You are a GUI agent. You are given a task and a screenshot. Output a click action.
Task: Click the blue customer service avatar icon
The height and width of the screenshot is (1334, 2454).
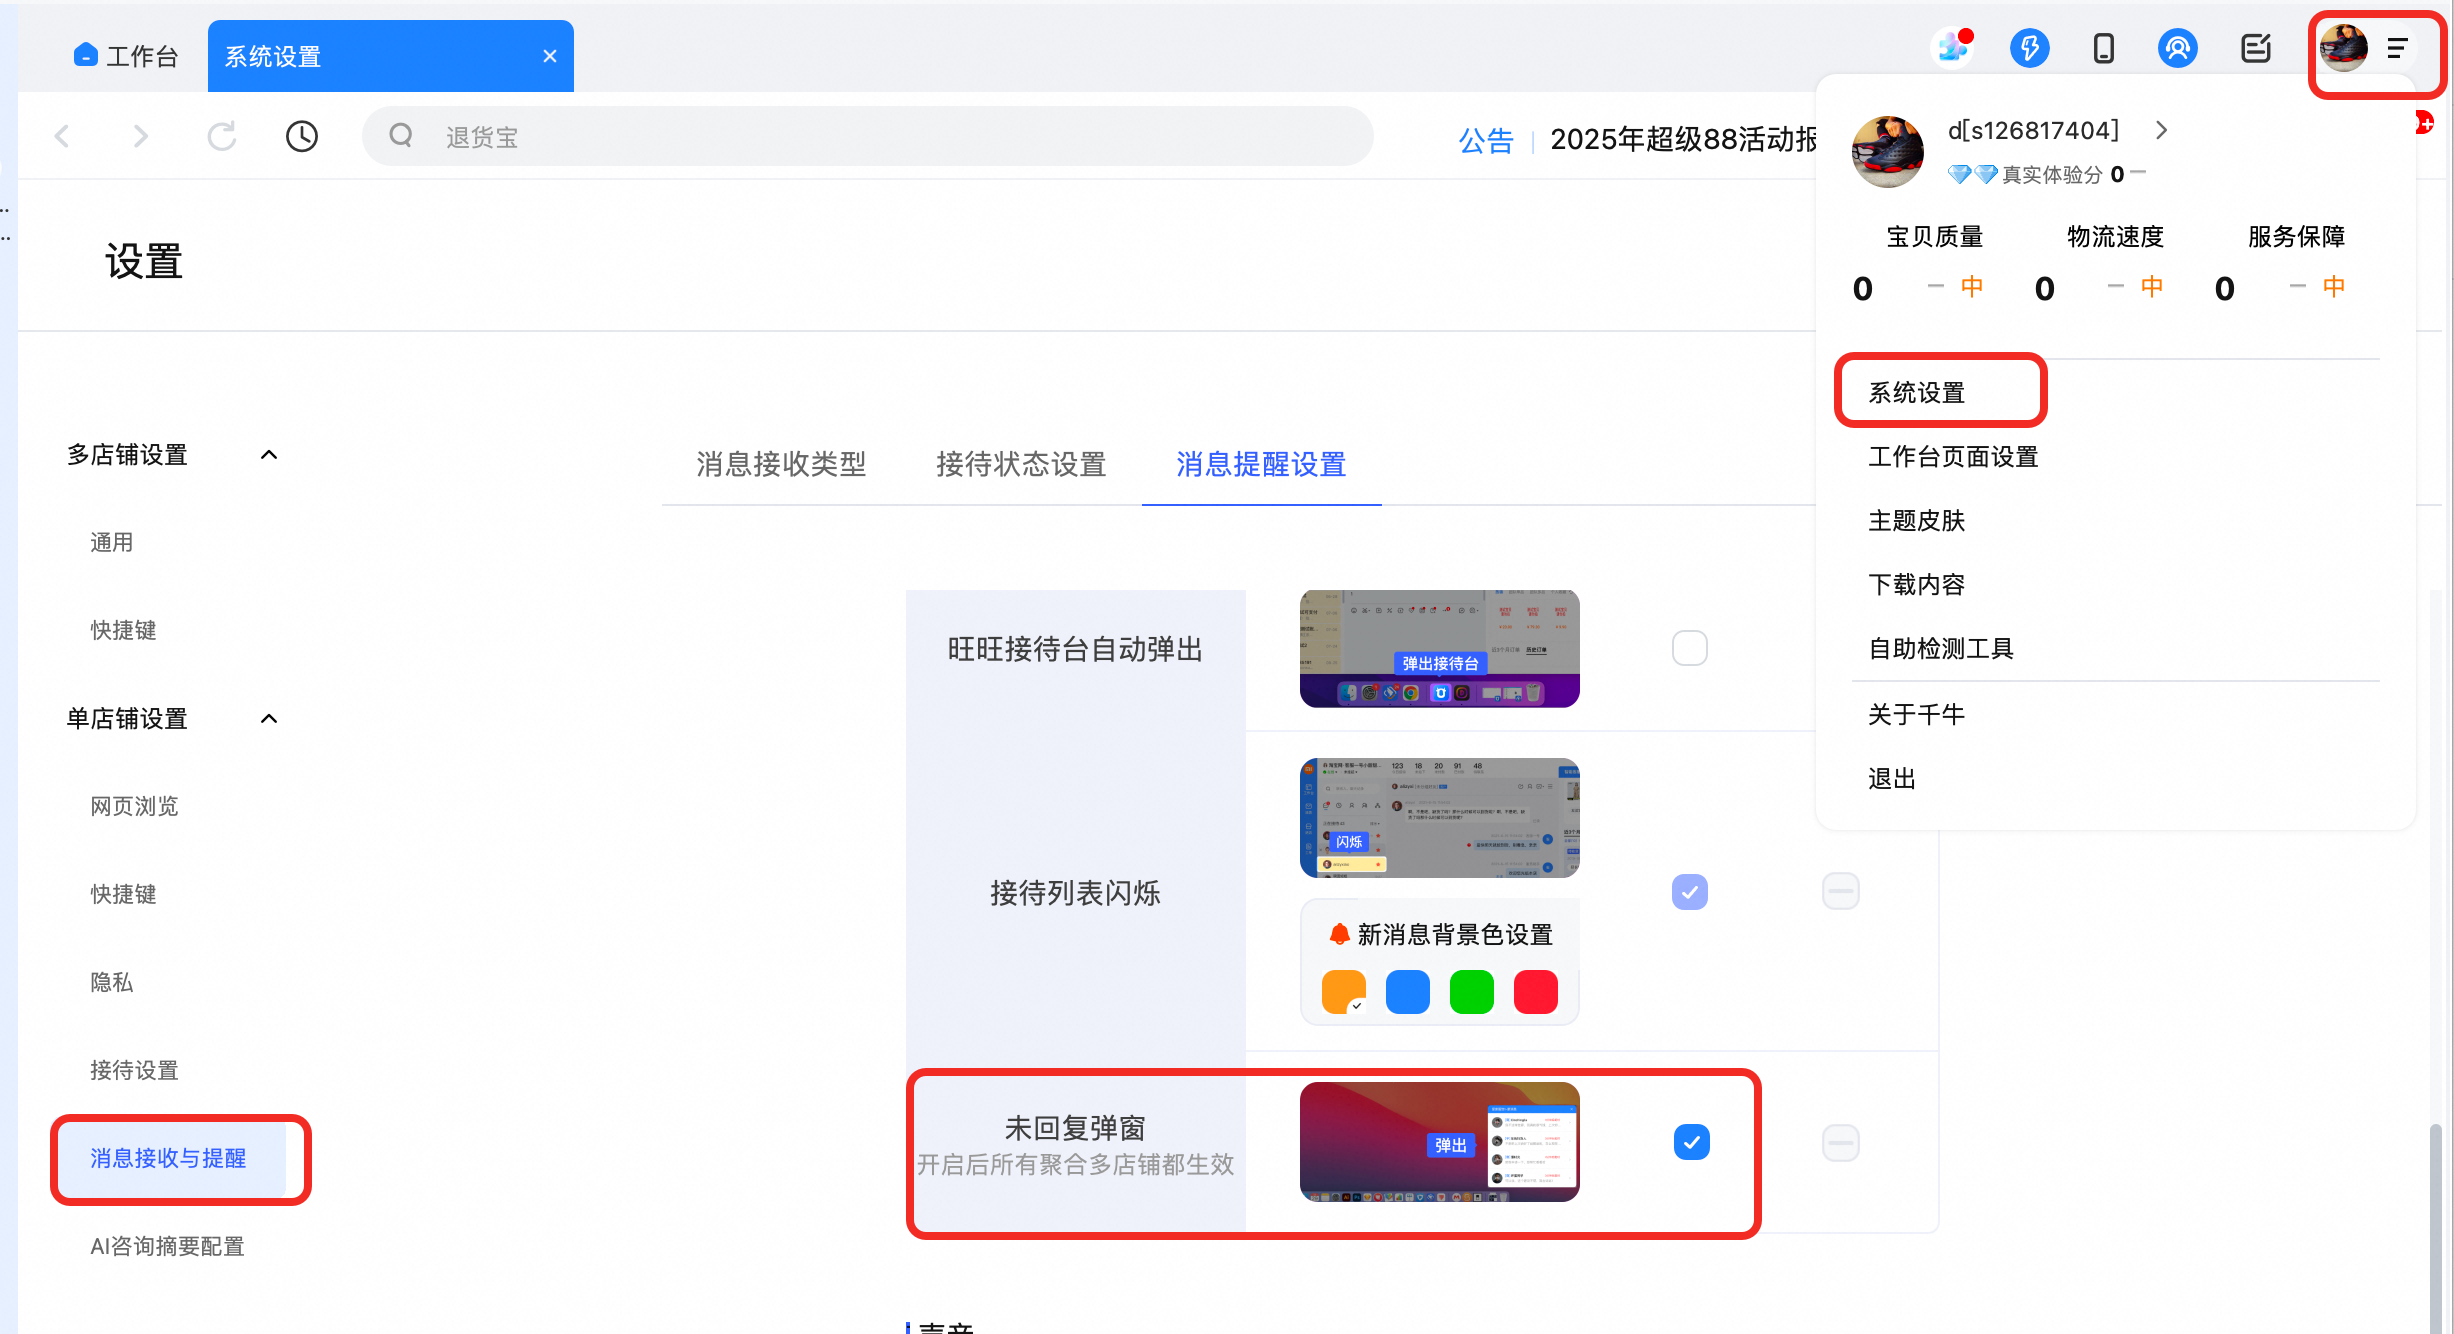point(2177,48)
